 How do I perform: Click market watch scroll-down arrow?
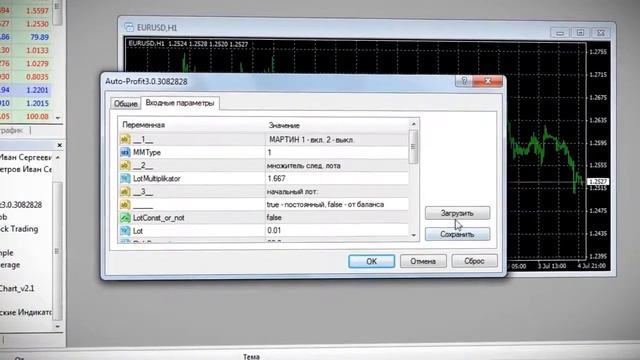(x=58, y=118)
